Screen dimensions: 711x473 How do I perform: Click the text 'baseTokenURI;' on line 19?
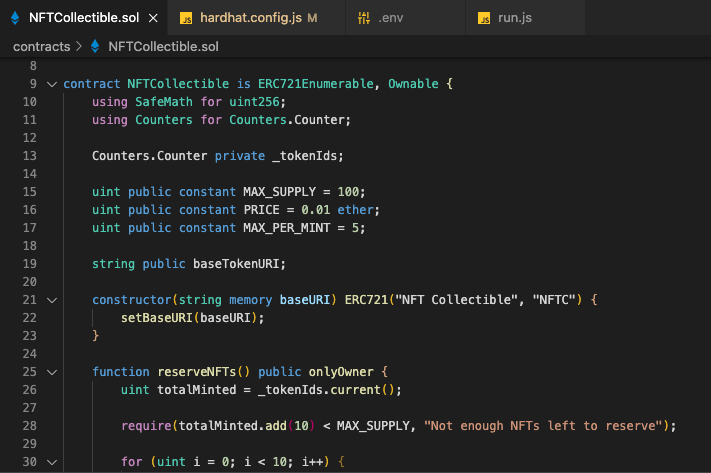[239, 264]
